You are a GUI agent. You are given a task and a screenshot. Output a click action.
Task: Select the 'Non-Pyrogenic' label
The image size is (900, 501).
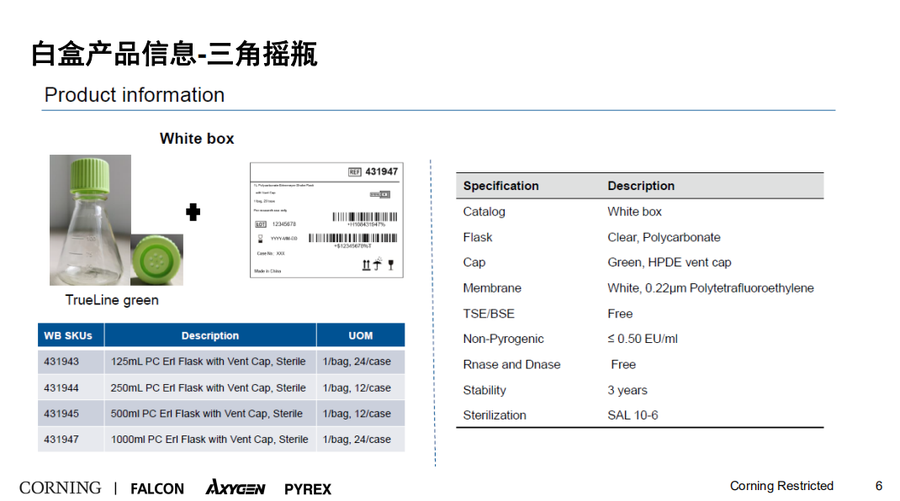coord(503,339)
